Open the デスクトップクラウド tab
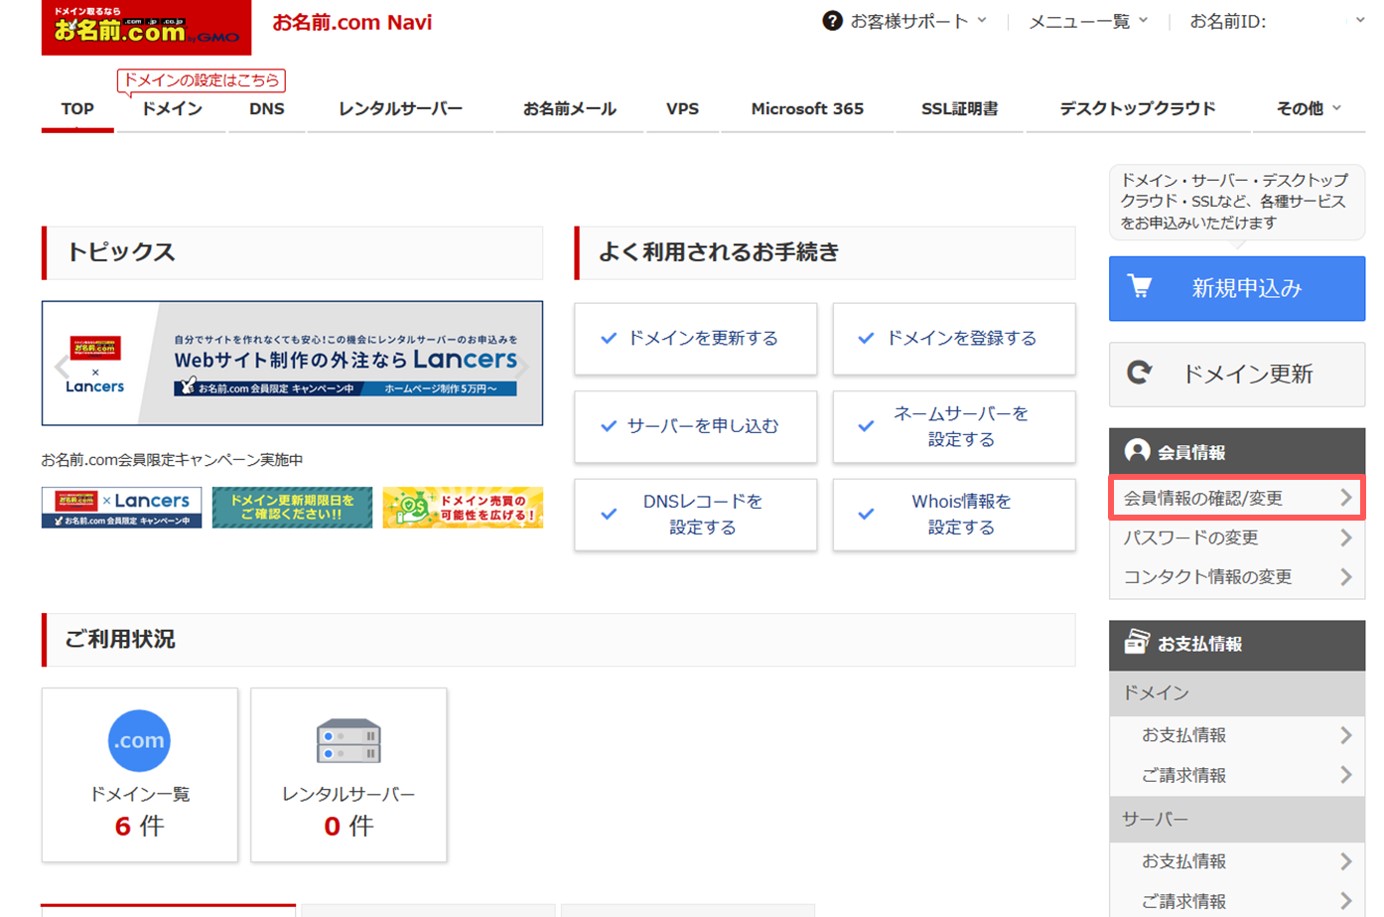 click(x=1138, y=109)
